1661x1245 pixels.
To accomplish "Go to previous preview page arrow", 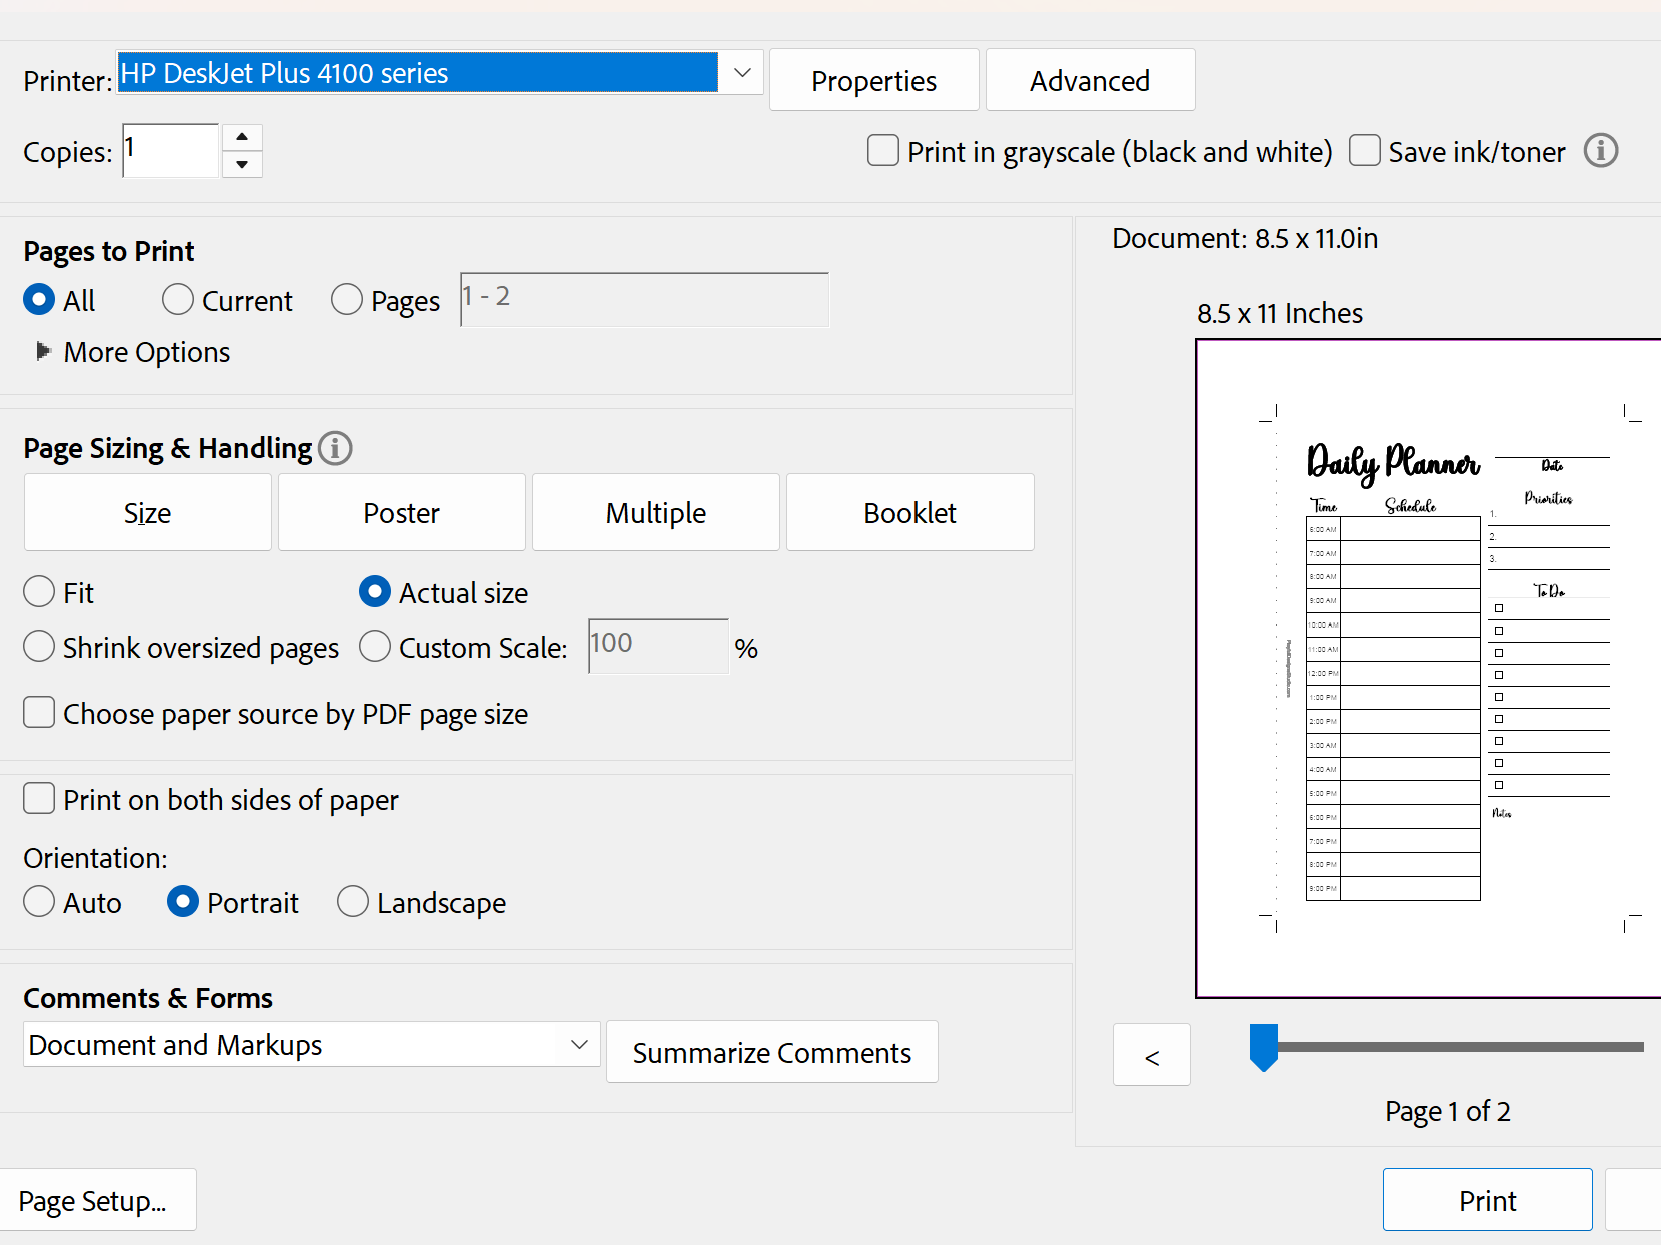I will click(1151, 1055).
